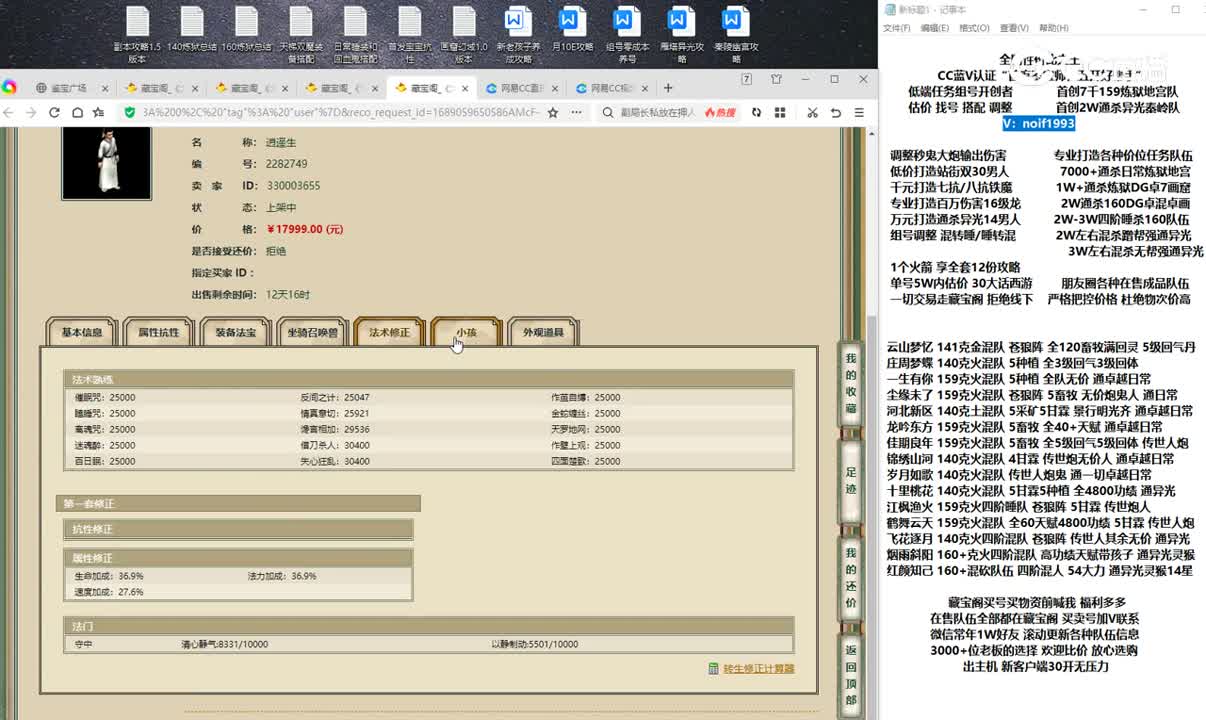Click the browser skin shirt icon
Viewport: 1206px width, 720px height.
776,80
